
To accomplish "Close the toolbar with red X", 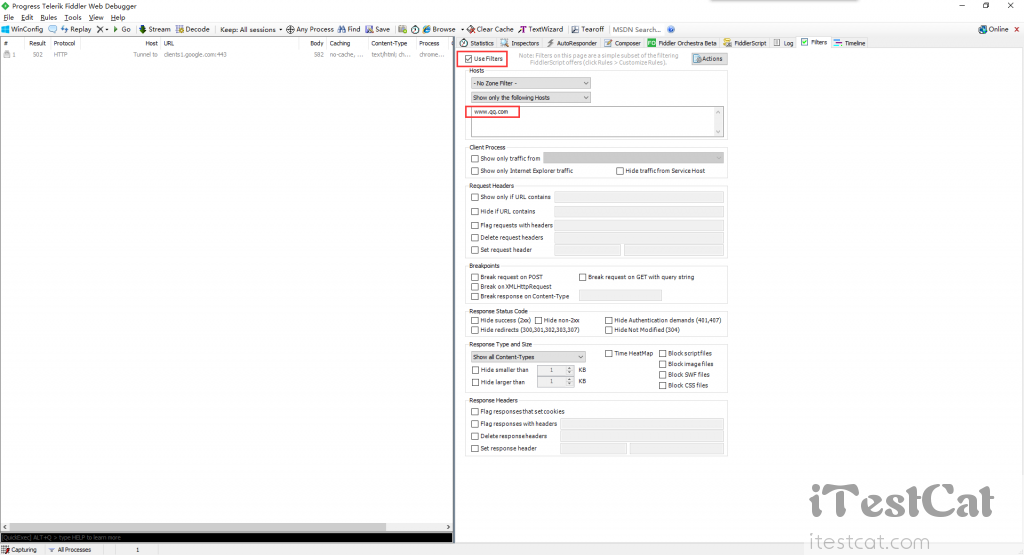I will [1016, 29].
